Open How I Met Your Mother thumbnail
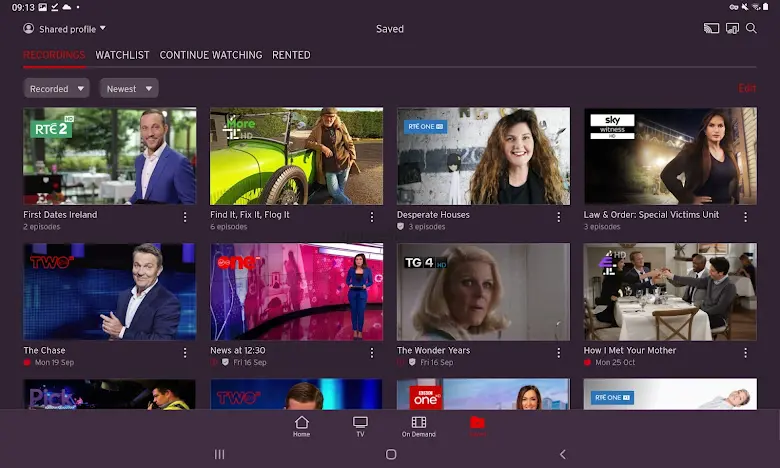780x468 pixels. tap(670, 291)
